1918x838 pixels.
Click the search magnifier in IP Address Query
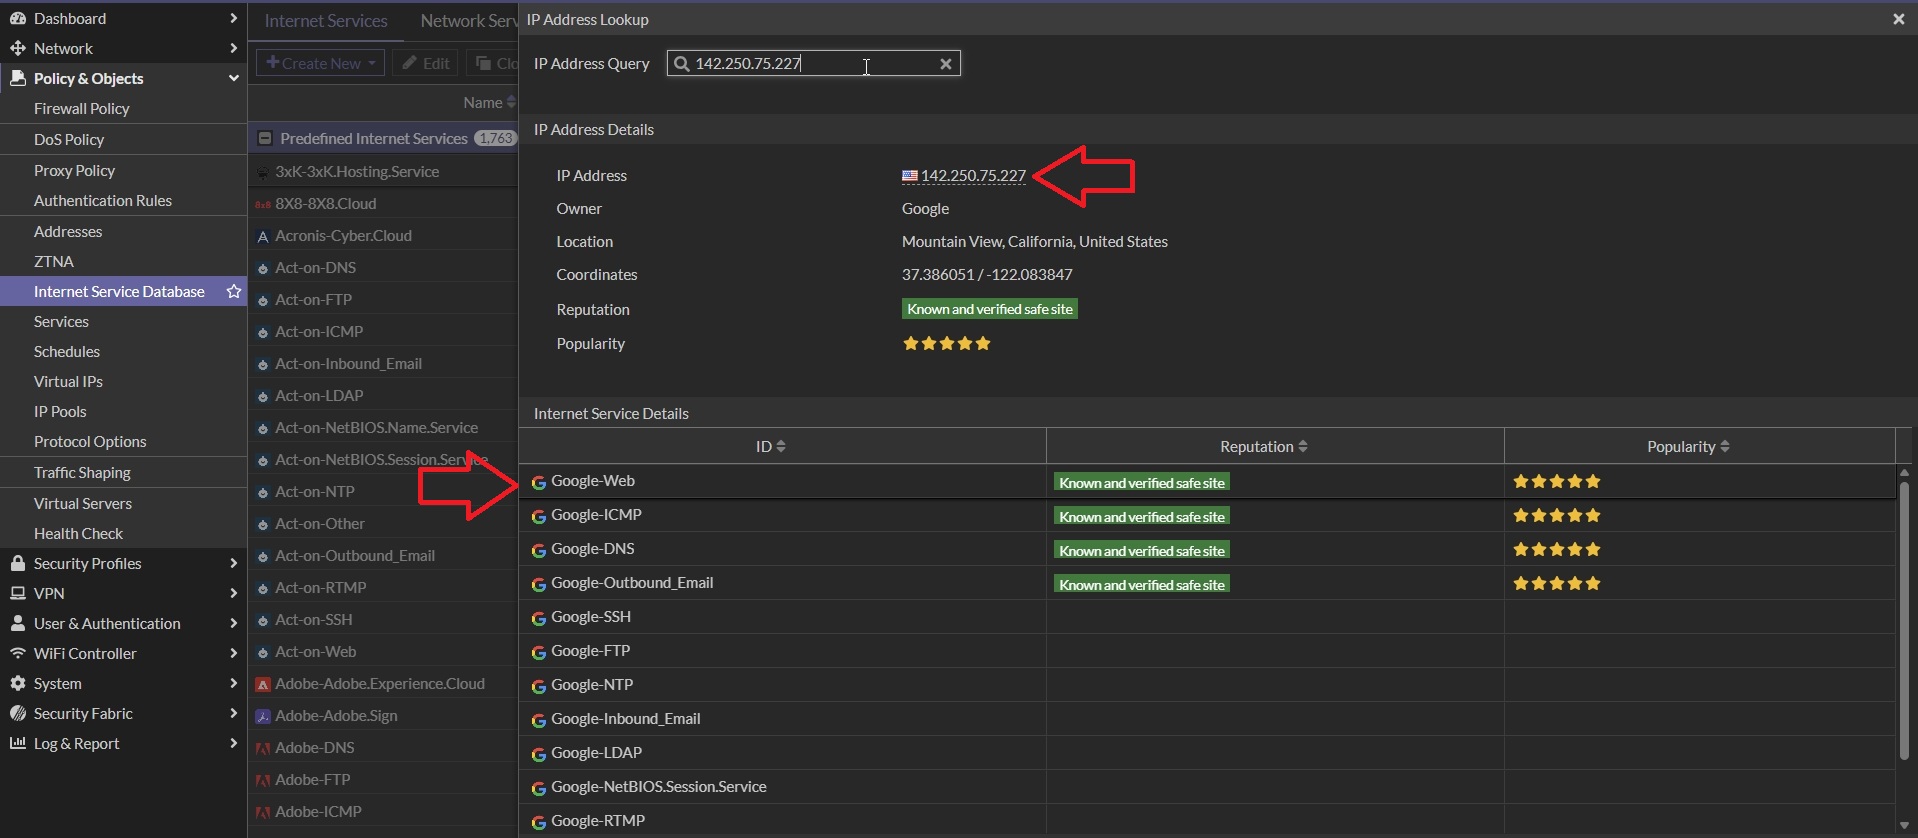(682, 64)
